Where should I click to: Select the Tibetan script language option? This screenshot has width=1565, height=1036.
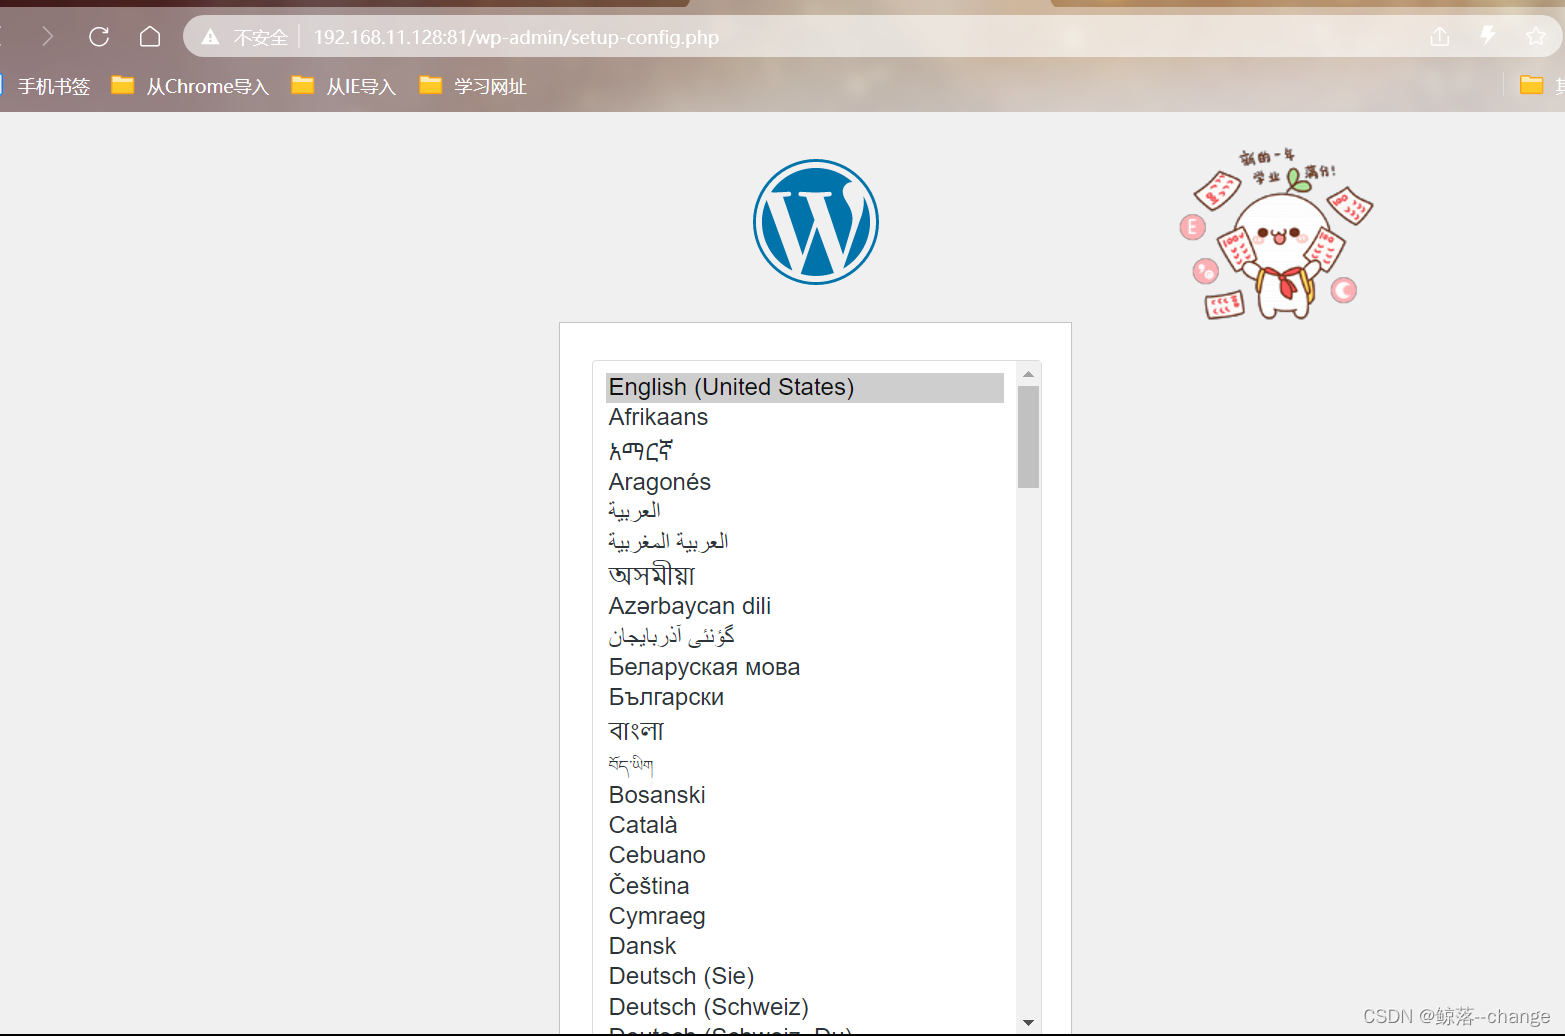click(805, 765)
